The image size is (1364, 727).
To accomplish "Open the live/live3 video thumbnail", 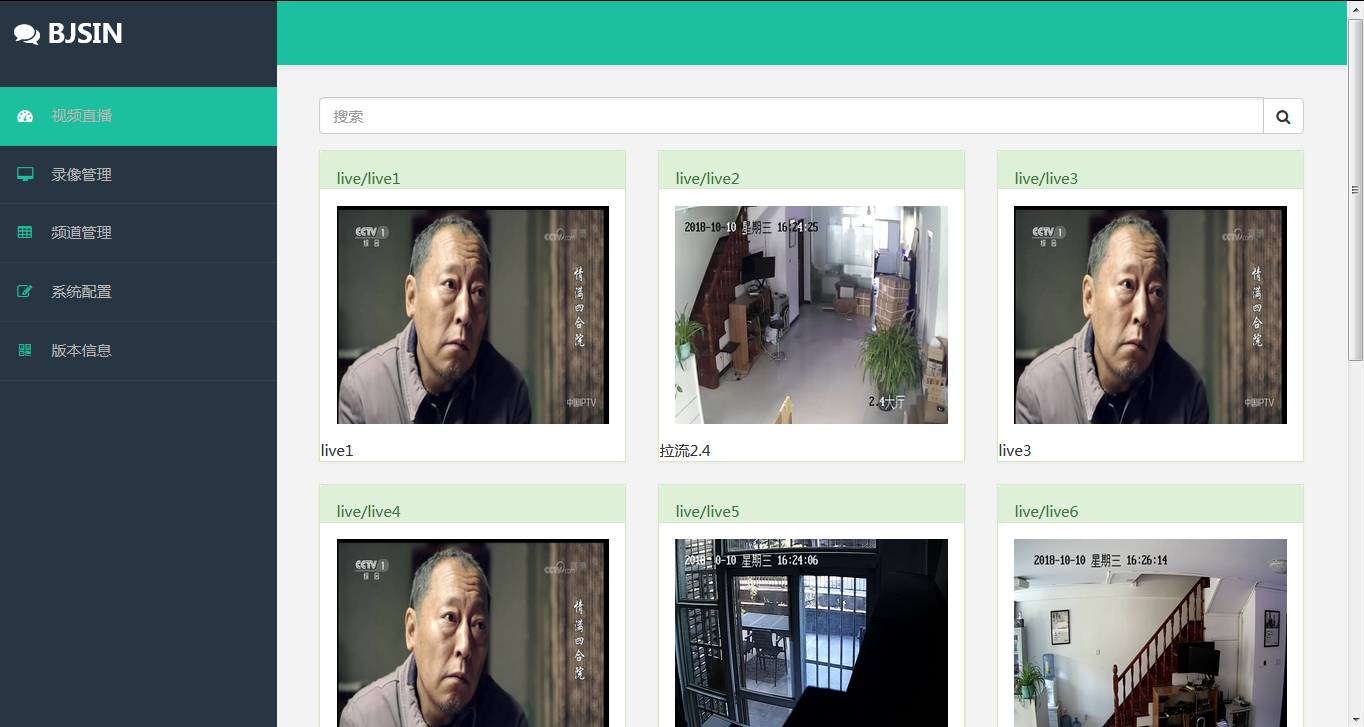I will 1150,315.
